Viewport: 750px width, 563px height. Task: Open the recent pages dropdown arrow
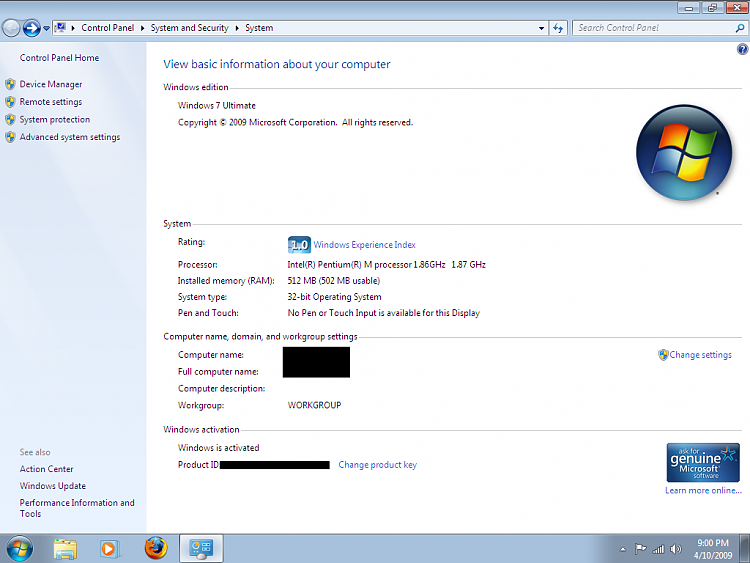(46, 28)
